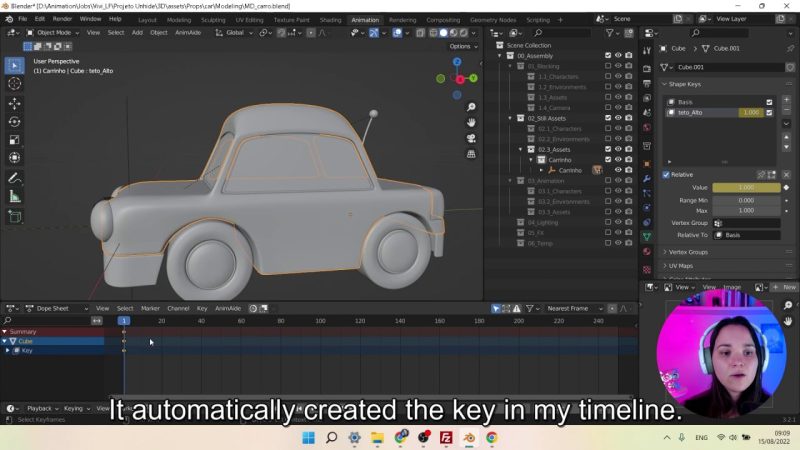Click the add shape key plus button
800x450 pixels.
click(786, 101)
